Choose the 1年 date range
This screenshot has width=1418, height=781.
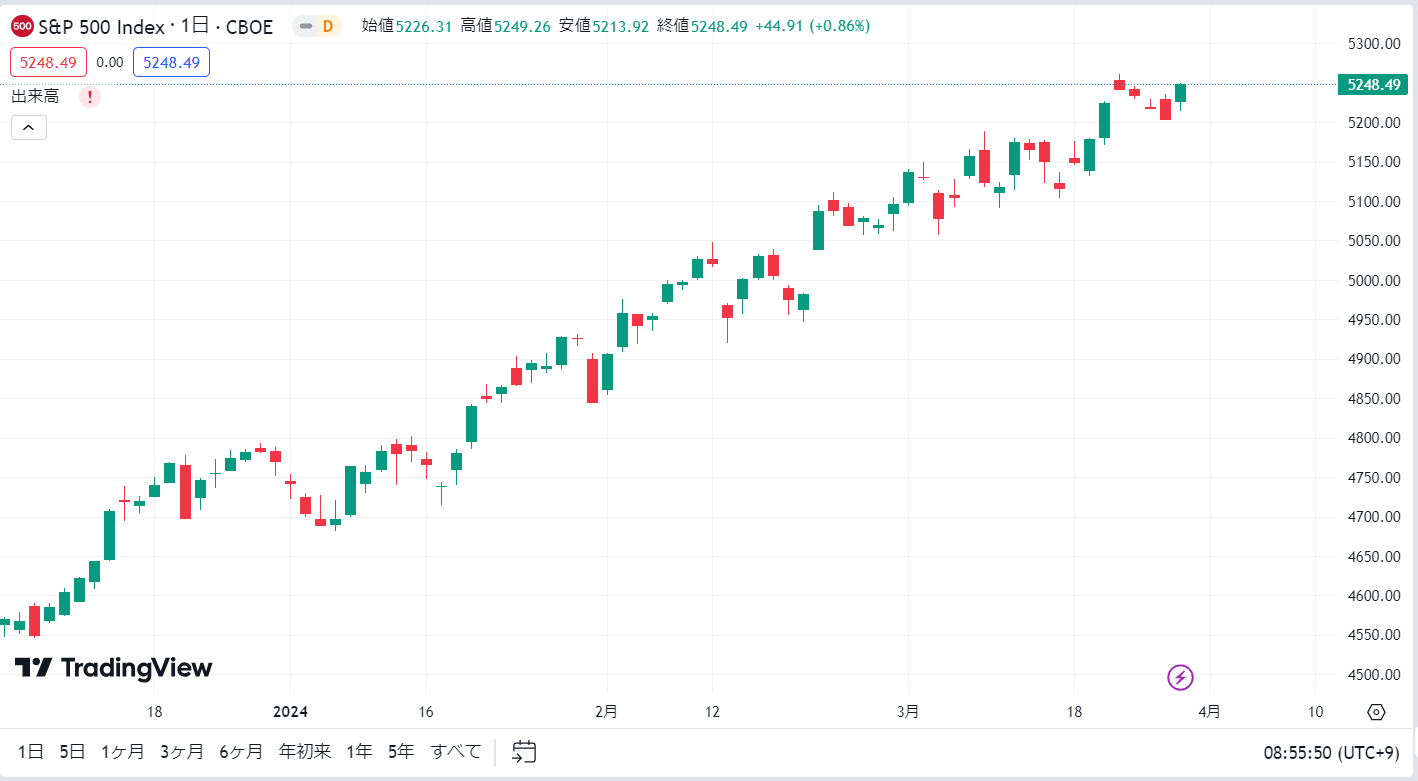coord(359,752)
